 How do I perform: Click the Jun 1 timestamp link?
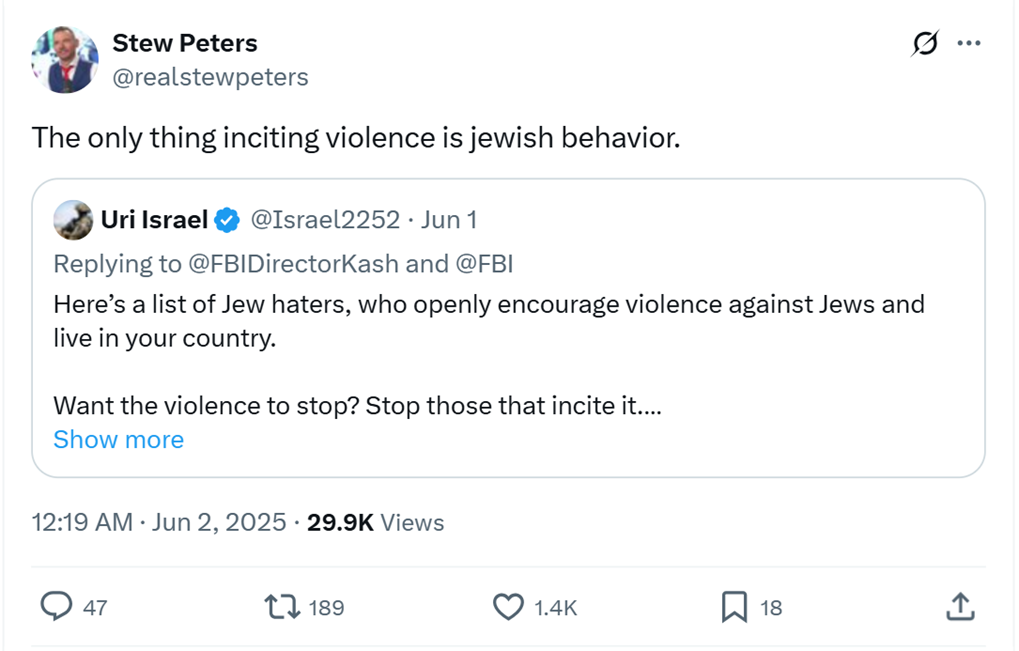(x=449, y=220)
